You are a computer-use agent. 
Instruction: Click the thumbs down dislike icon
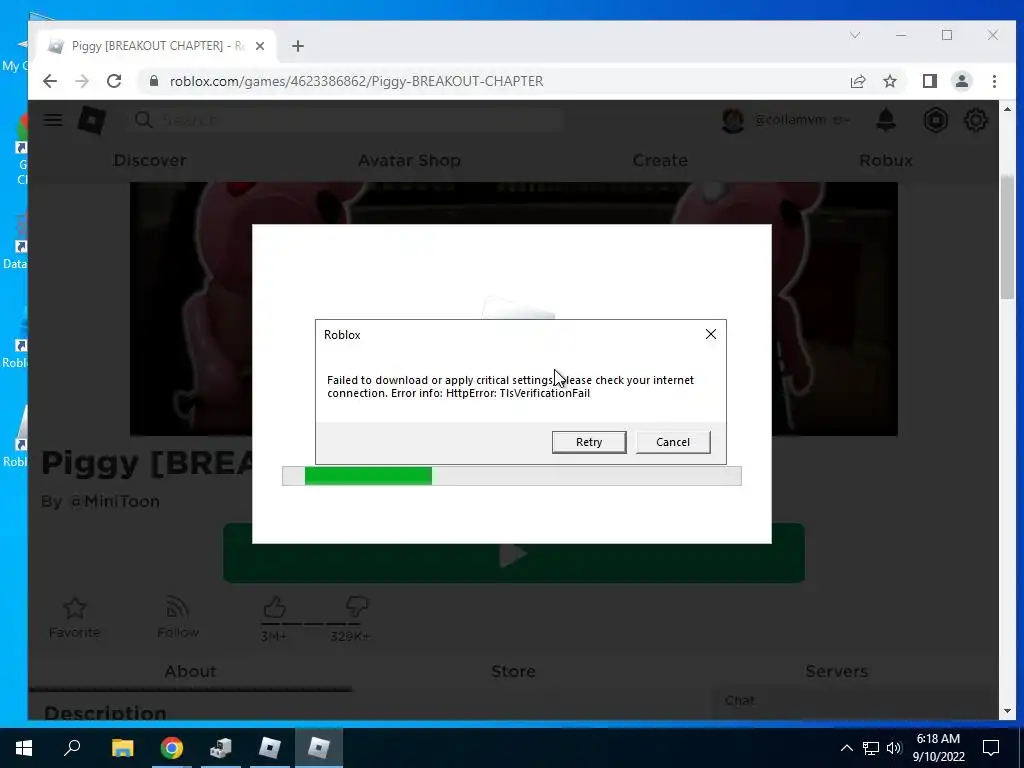pyautogui.click(x=357, y=608)
